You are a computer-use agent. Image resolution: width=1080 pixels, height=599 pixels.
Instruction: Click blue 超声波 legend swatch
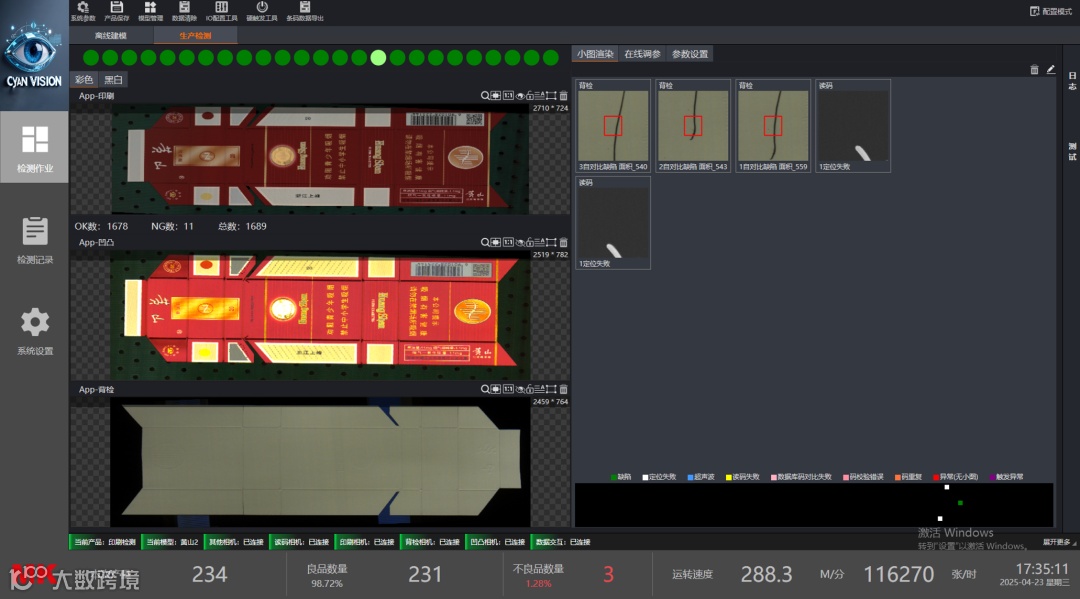point(690,477)
